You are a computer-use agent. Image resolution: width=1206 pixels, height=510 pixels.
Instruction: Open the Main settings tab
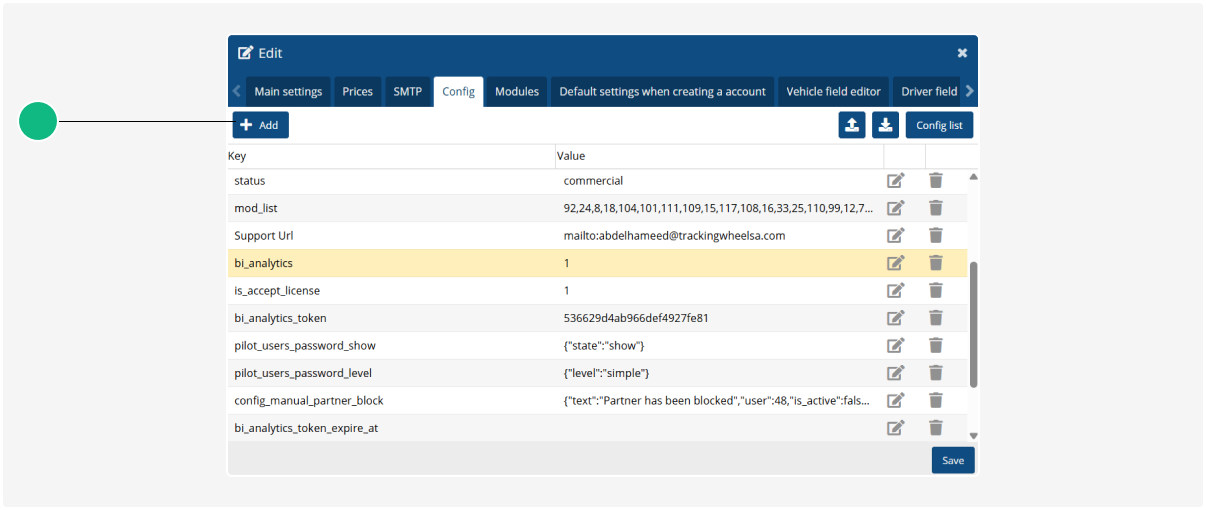288,91
